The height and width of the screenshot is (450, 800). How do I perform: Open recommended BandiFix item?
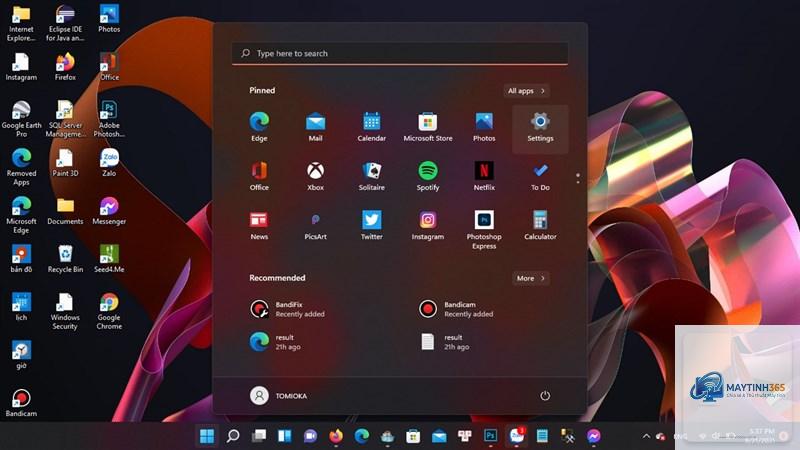tap(287, 309)
